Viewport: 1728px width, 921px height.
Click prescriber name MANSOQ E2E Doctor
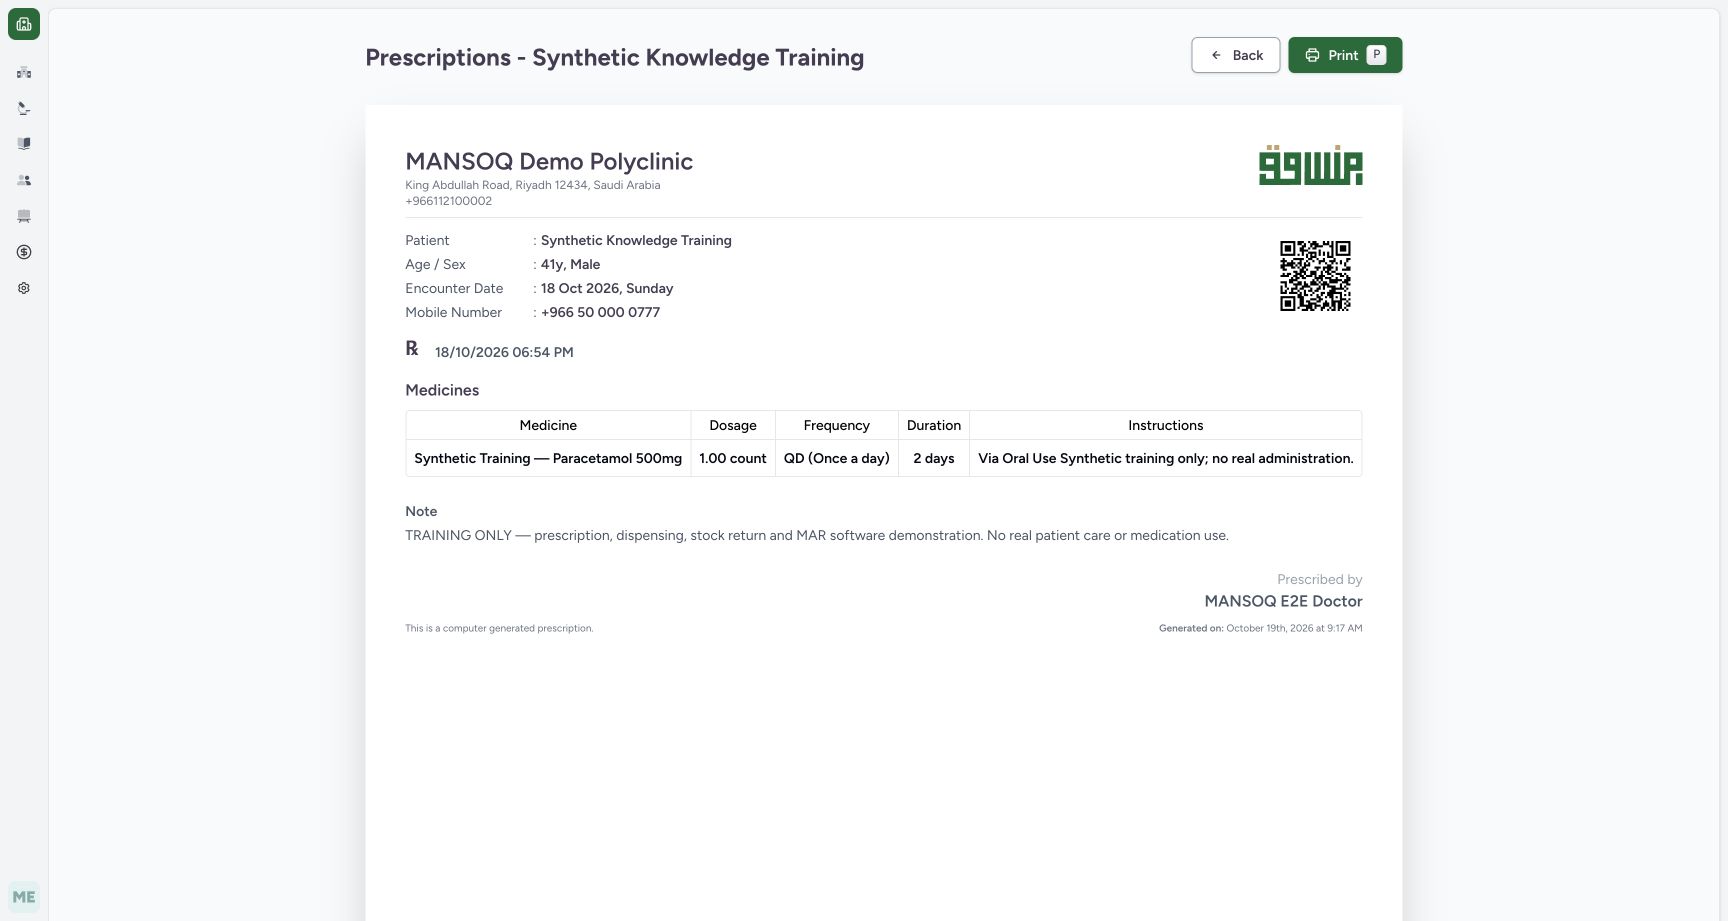coord(1283,601)
